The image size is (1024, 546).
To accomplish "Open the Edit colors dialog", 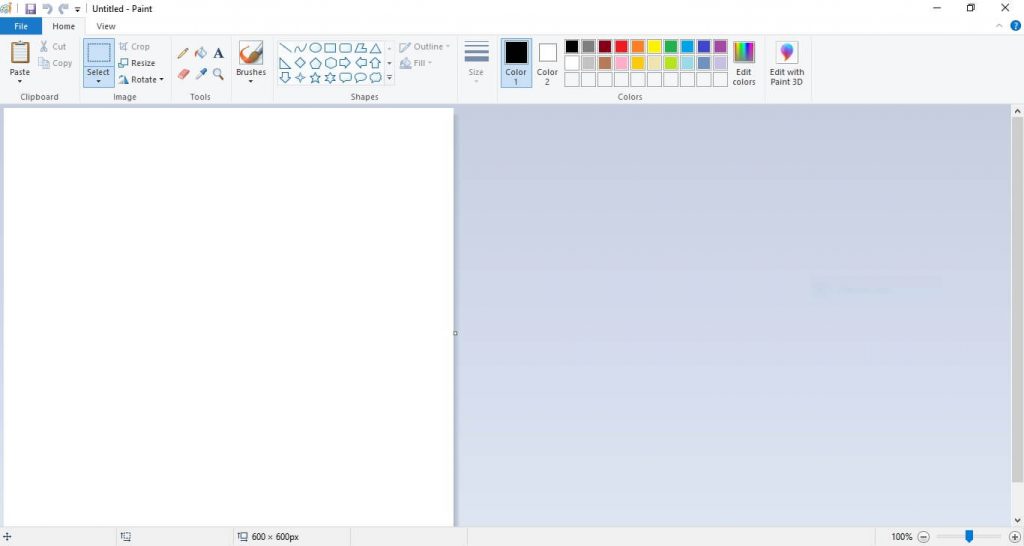I will pos(744,63).
